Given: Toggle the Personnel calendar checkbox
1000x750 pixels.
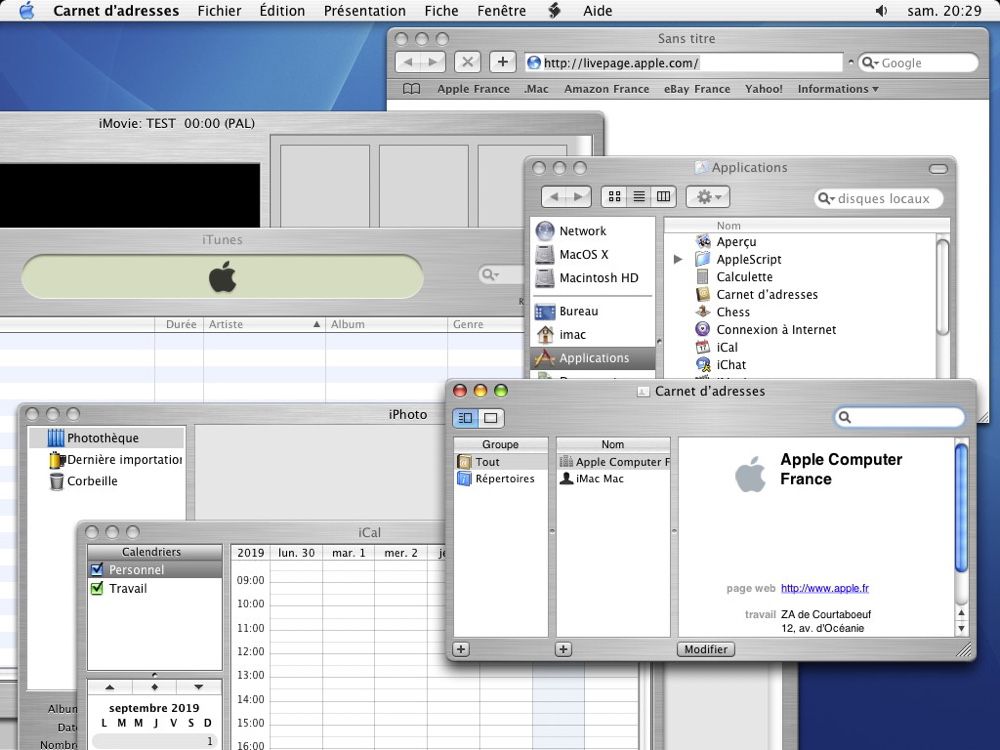Looking at the screenshot, I should click(97, 570).
